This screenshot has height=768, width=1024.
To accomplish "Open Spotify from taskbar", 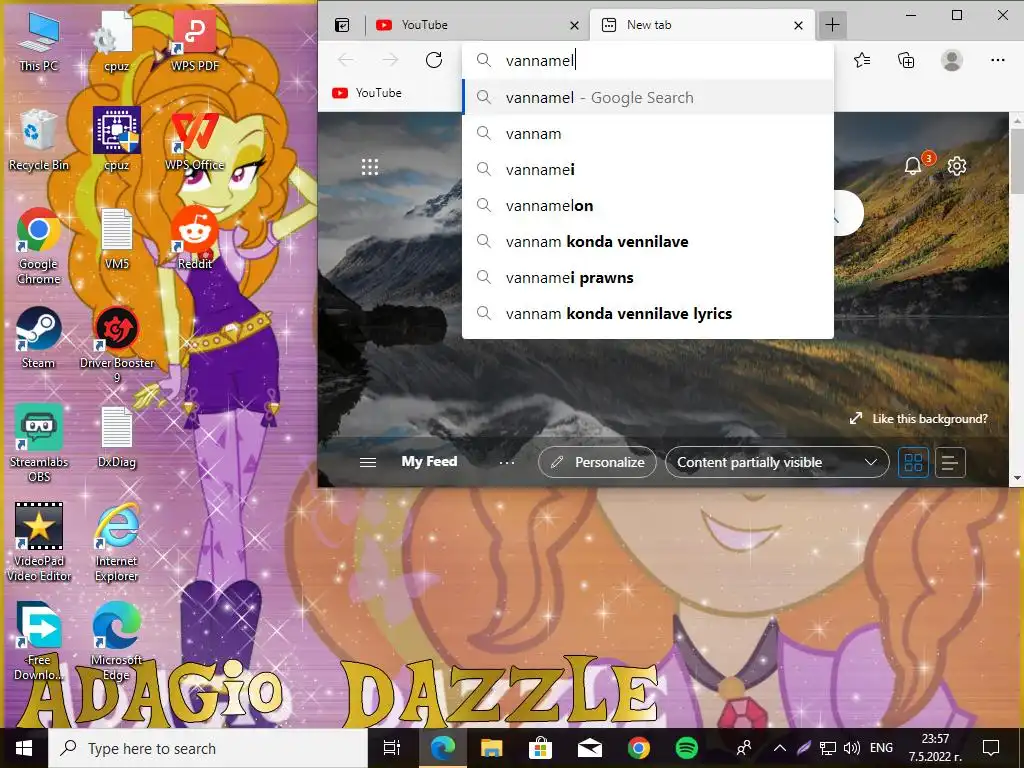I will [686, 748].
